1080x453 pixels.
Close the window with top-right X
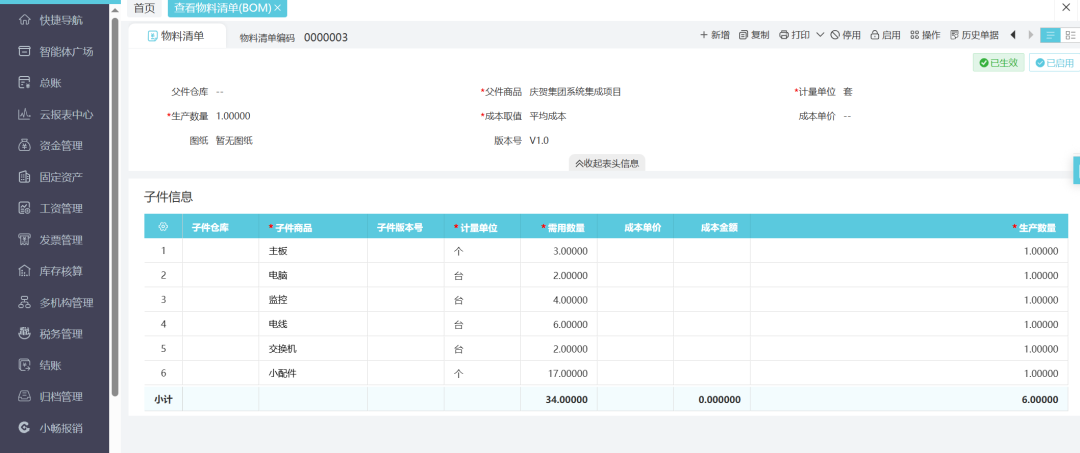tap(1066, 8)
